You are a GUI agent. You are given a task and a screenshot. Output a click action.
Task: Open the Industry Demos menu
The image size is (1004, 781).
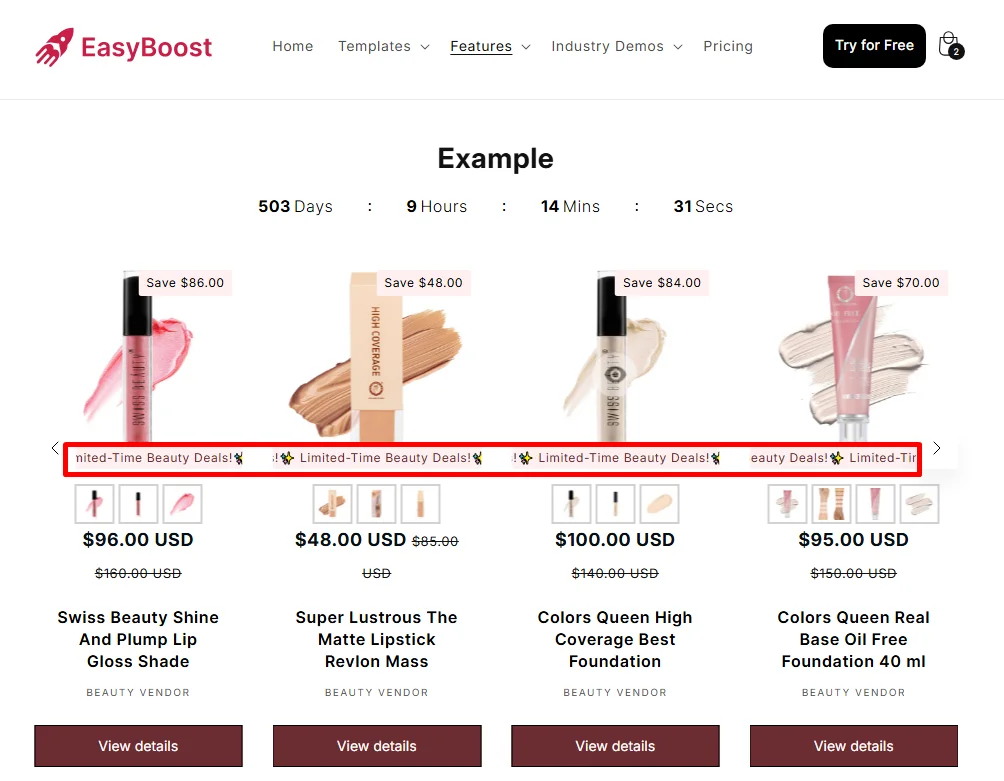(x=607, y=46)
